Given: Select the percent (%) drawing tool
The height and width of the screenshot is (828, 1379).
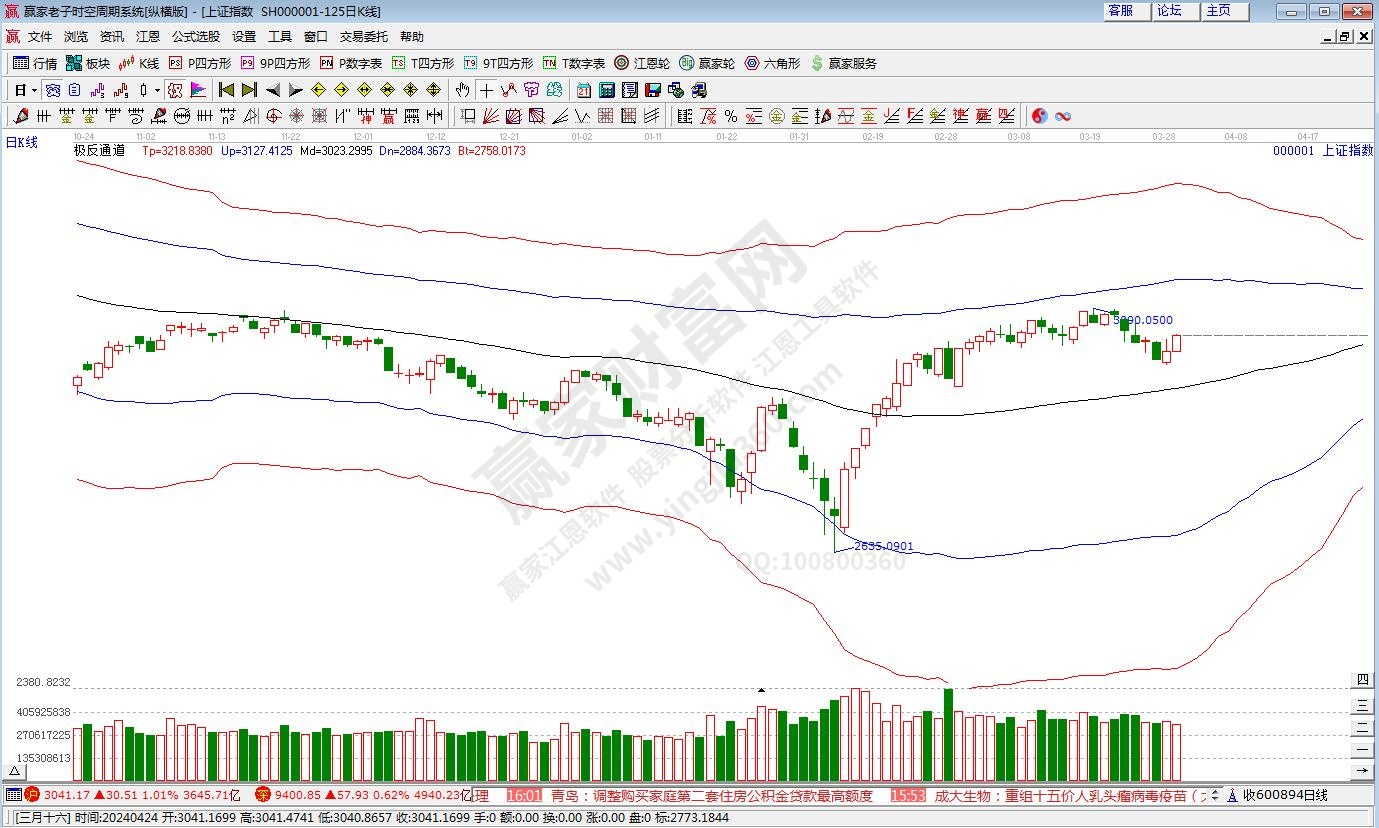Looking at the screenshot, I should pyautogui.click(x=730, y=116).
